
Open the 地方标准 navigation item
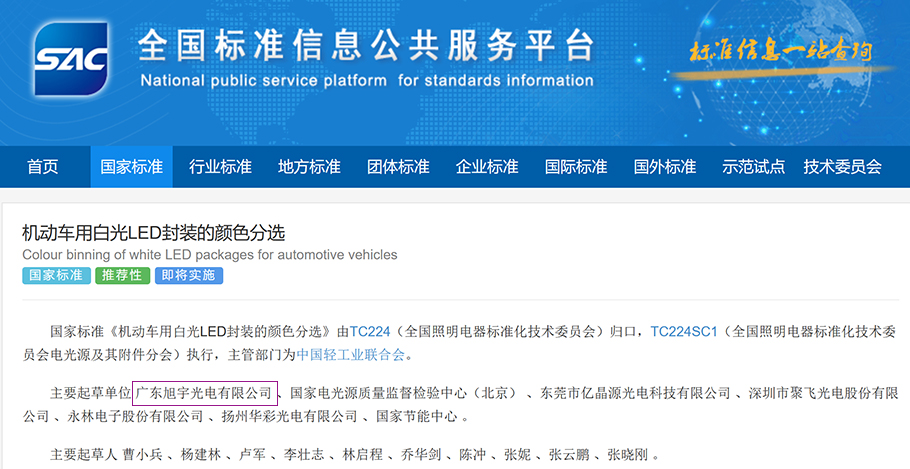309,167
